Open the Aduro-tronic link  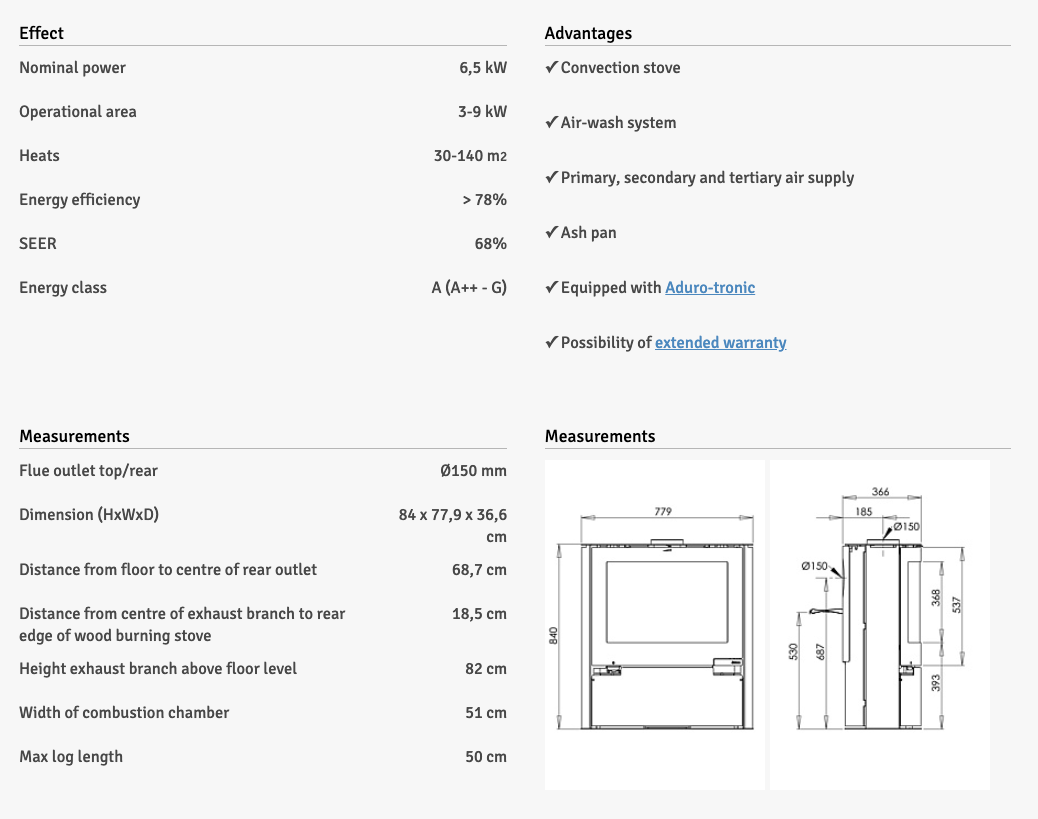click(710, 288)
